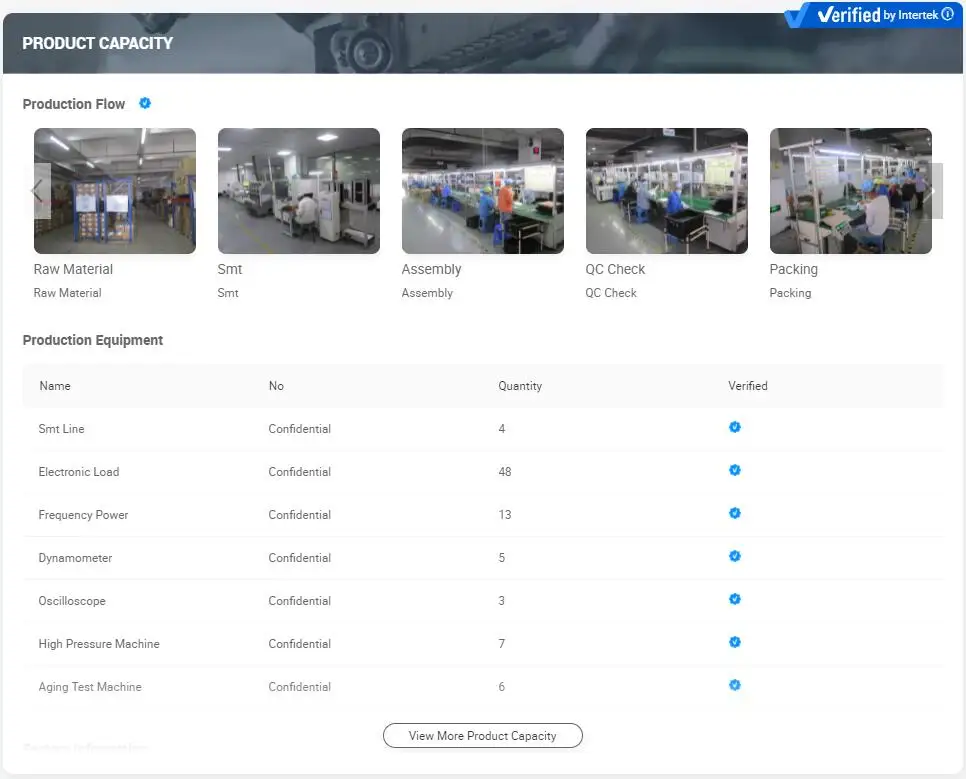The width and height of the screenshot is (966, 779).
Task: Open the Packing photo
Action: point(850,191)
